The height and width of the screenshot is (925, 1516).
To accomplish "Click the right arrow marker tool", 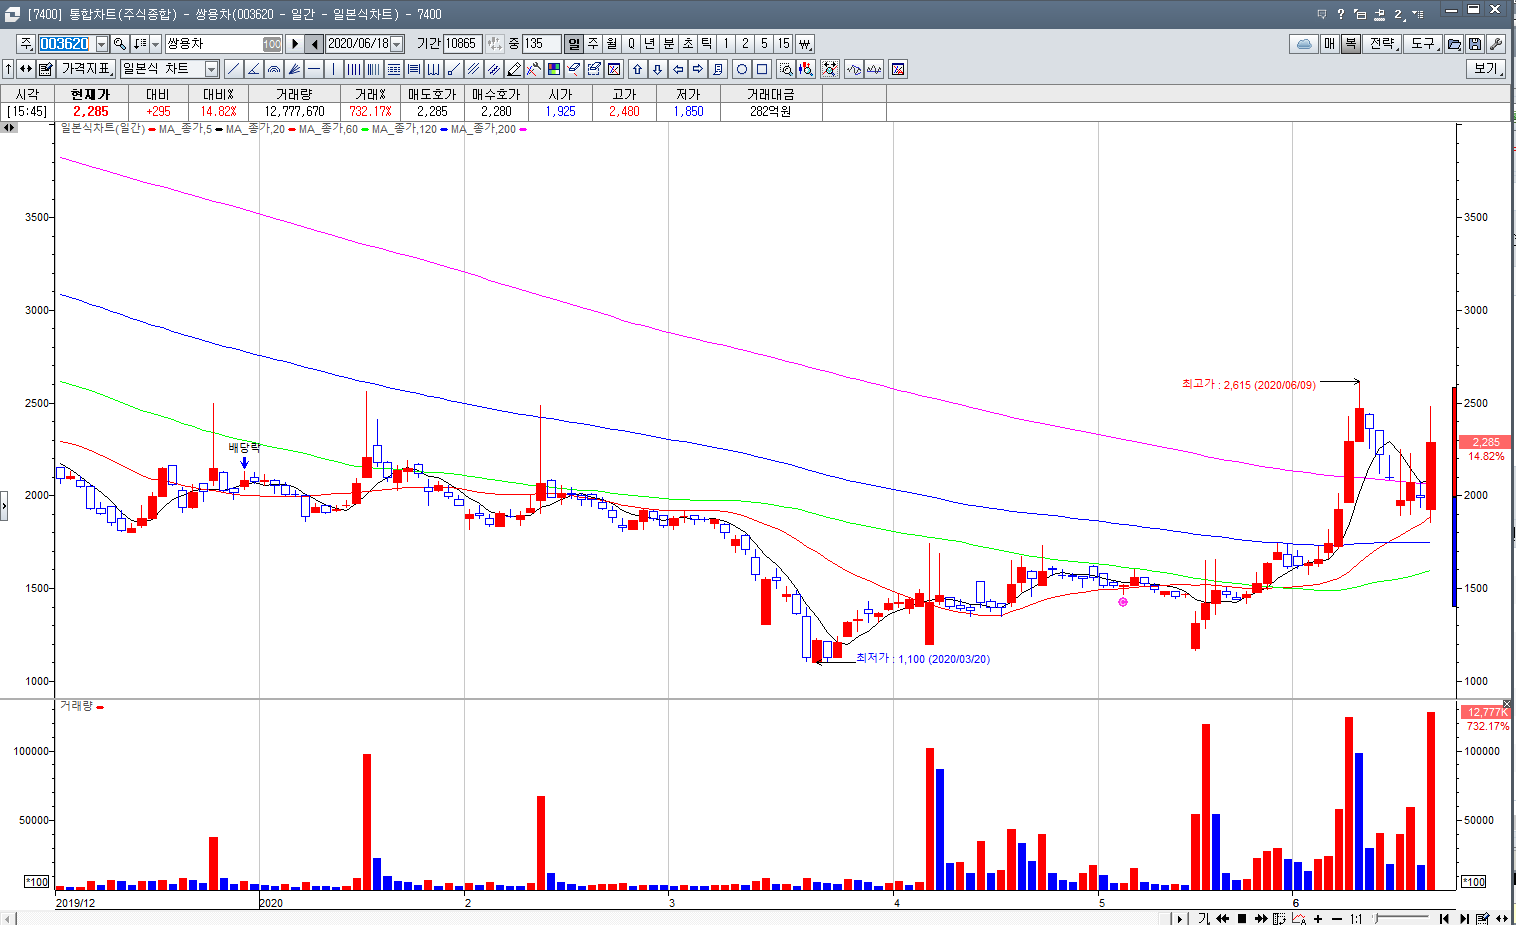I will [697, 69].
